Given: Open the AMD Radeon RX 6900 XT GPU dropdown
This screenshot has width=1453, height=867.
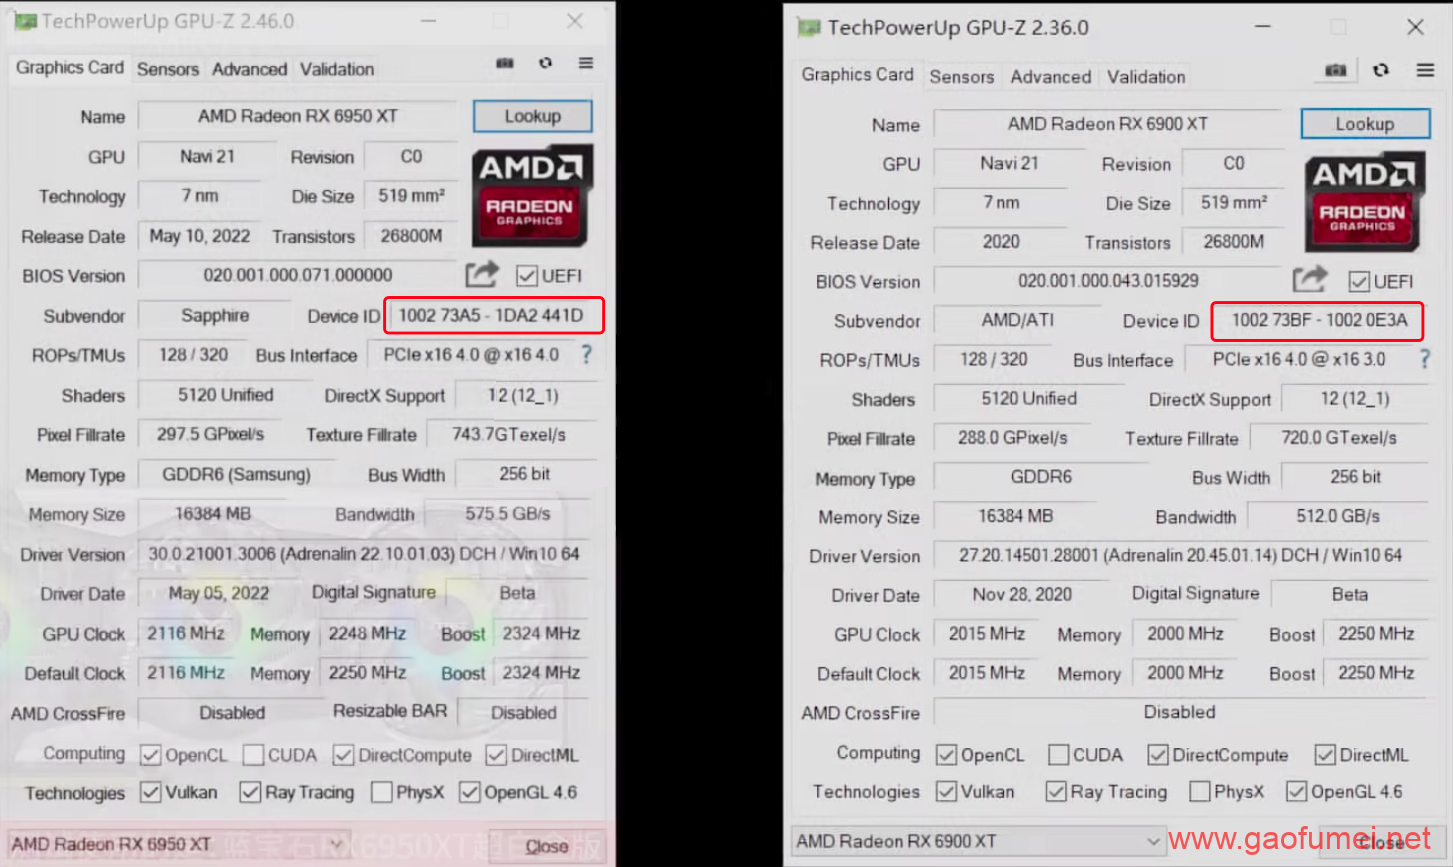Looking at the screenshot, I should click(980, 841).
